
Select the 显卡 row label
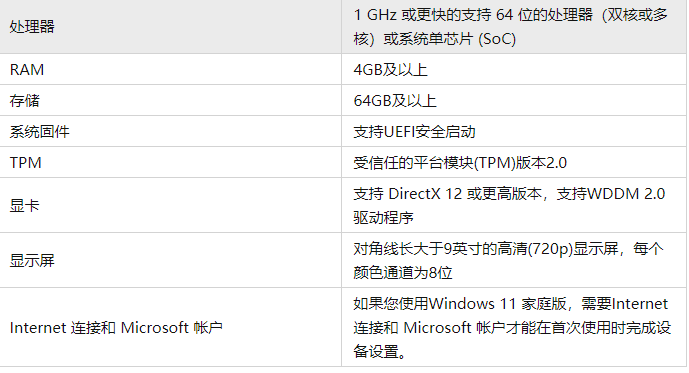(x=25, y=205)
